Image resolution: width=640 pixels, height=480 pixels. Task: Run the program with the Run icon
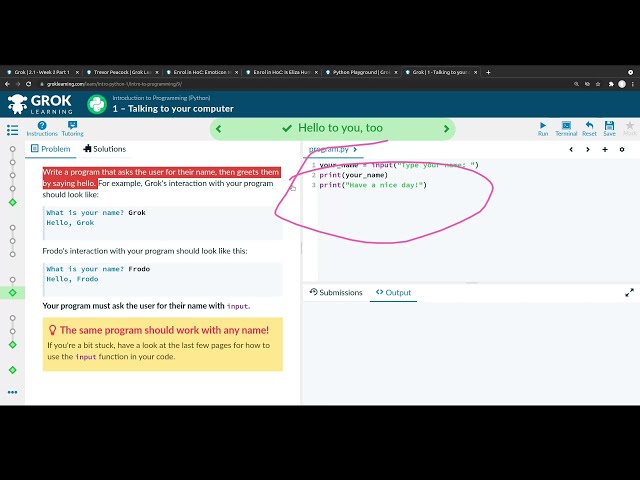tap(542, 129)
